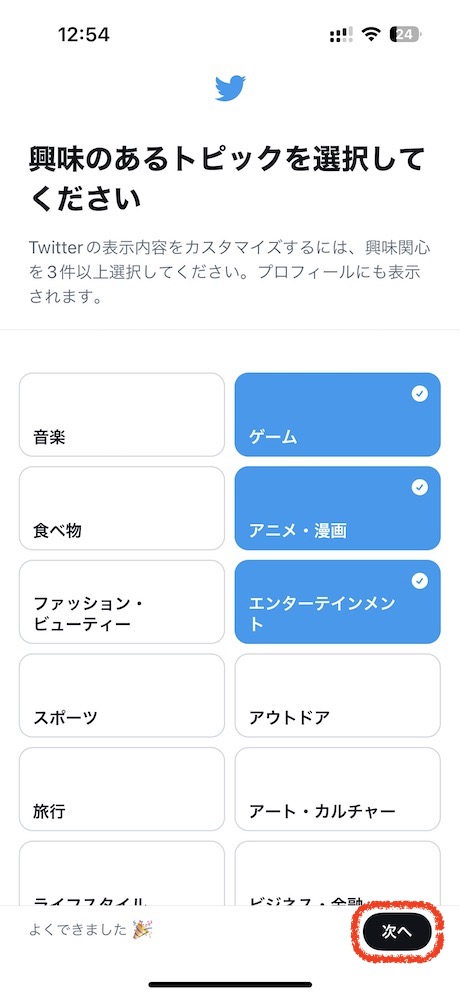Choose the ファッション・ビューティー topic
460x997 pixels.
tap(122, 602)
